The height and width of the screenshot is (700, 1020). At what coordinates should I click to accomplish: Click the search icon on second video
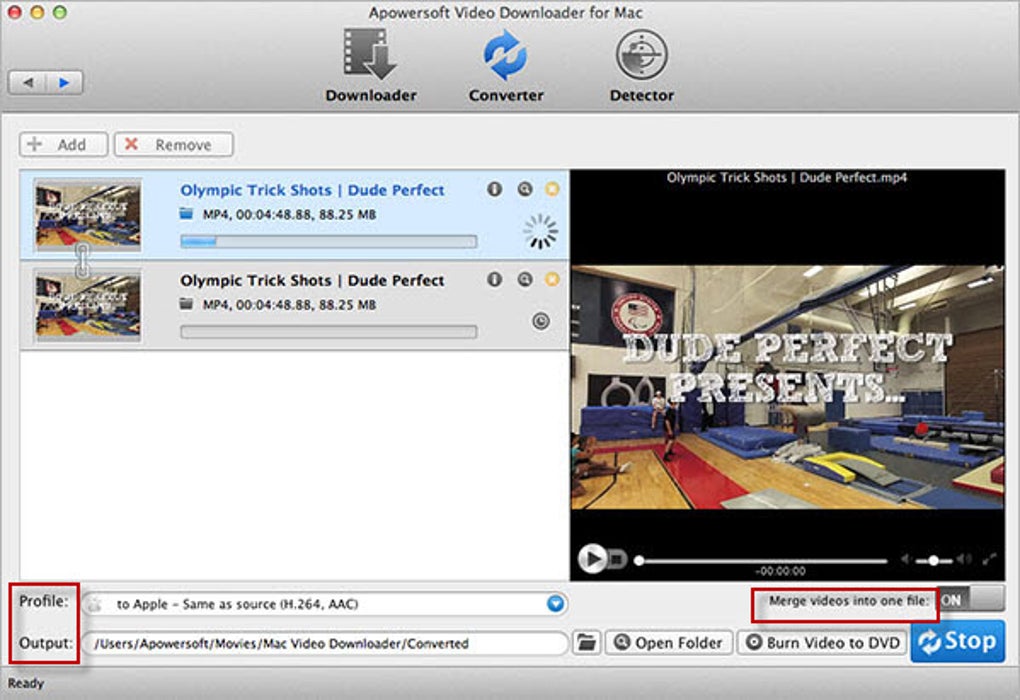coord(524,280)
